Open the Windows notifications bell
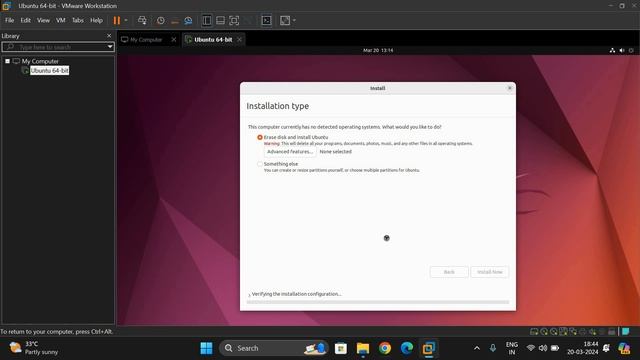Screen dimensions: 640x360 coord(606,348)
